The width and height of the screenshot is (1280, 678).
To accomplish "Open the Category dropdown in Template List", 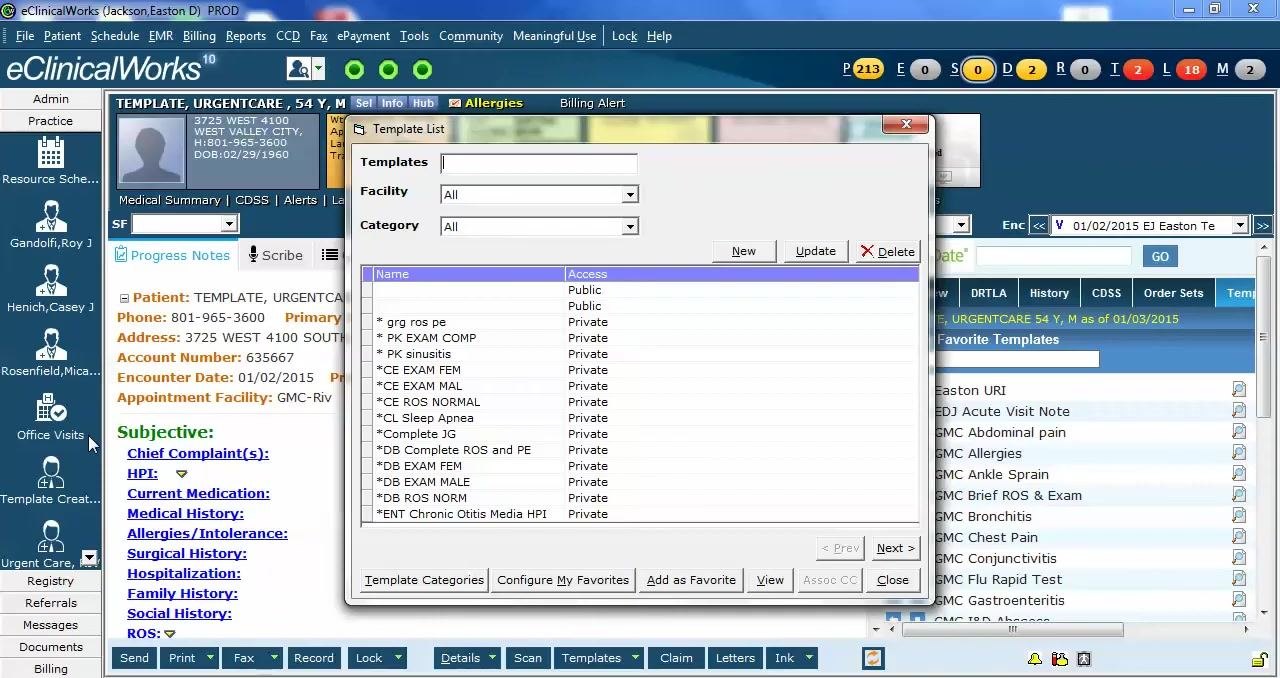I will coord(629,227).
